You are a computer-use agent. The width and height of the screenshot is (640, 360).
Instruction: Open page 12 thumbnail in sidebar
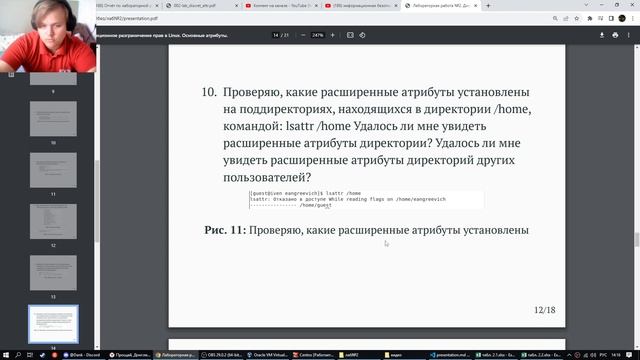(x=53, y=222)
